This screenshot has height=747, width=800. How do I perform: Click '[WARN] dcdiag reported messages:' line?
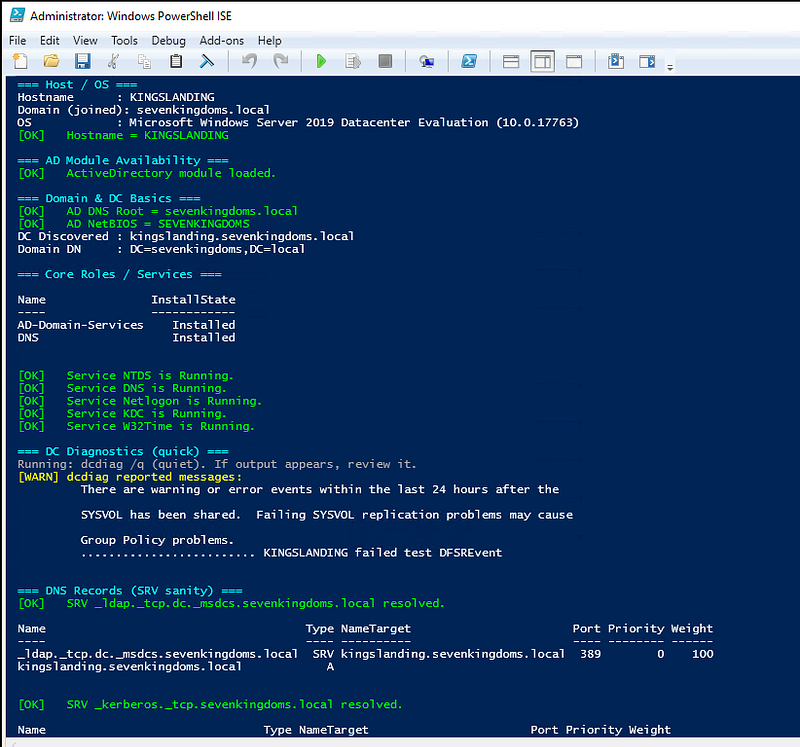tap(130, 477)
